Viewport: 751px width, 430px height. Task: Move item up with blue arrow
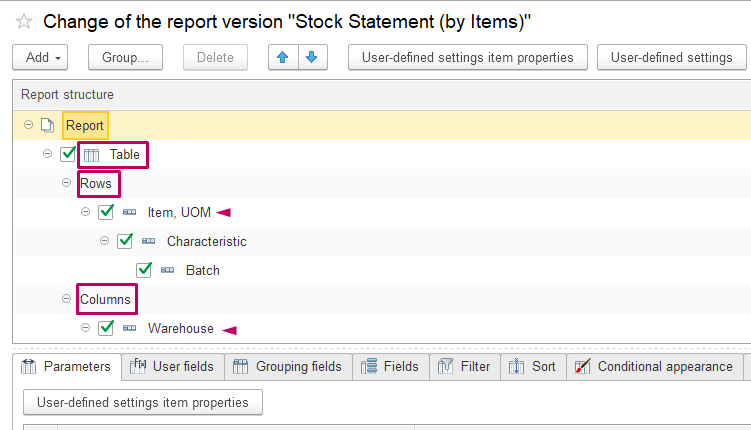283,57
